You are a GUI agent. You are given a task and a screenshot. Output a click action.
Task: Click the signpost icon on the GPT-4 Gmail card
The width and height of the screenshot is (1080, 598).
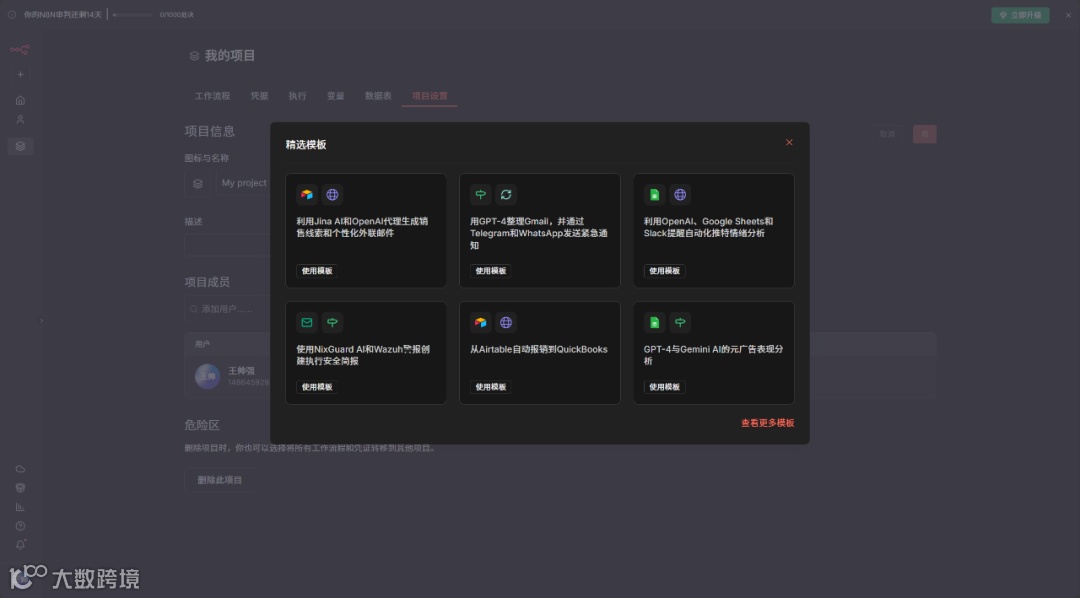481,195
